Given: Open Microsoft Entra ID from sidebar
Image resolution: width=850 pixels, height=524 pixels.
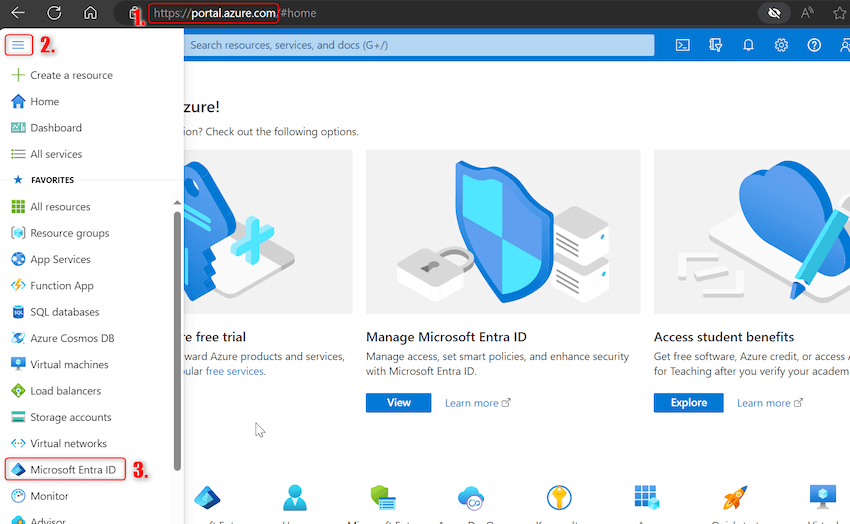Looking at the screenshot, I should [65, 469].
